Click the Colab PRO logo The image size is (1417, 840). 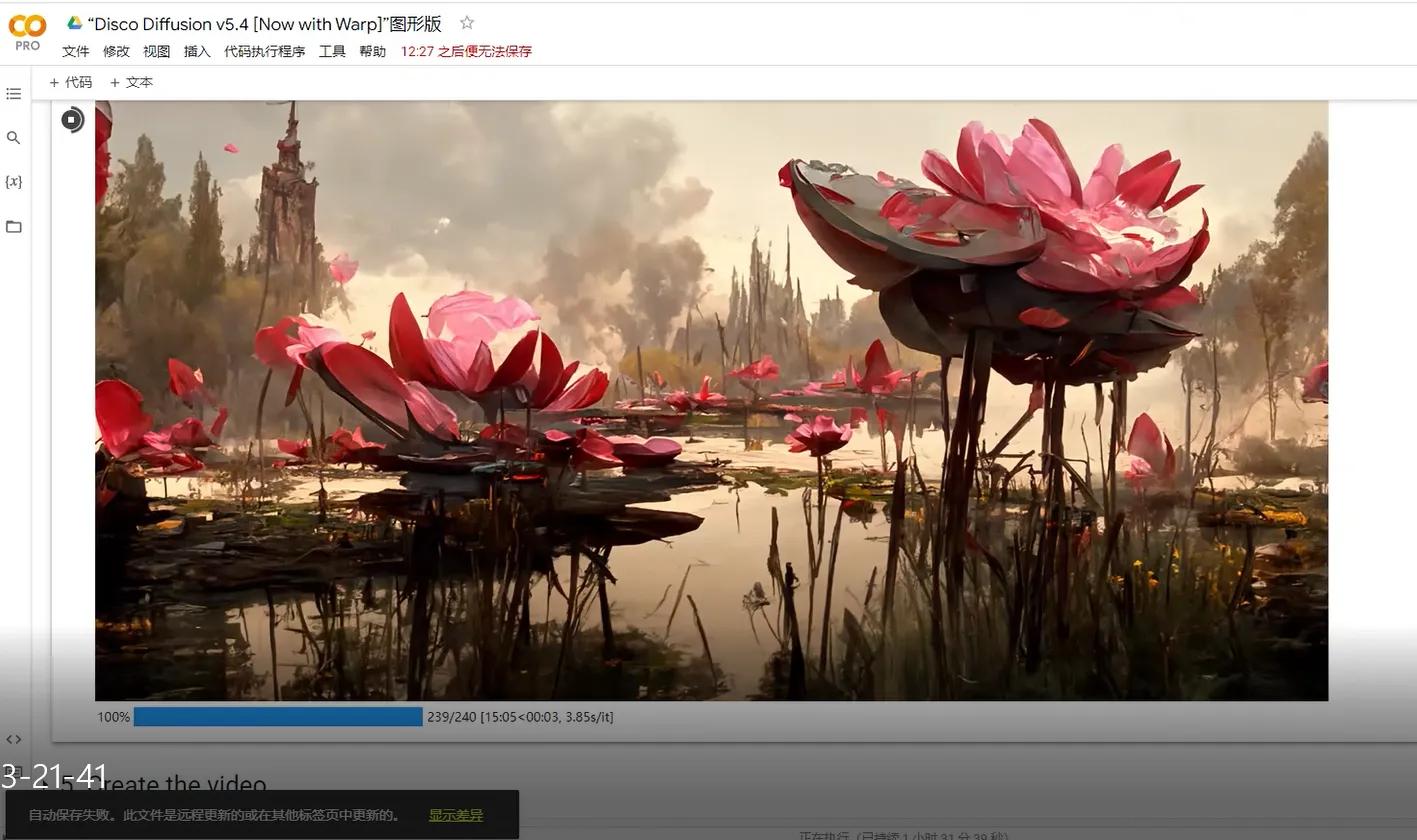click(27, 31)
